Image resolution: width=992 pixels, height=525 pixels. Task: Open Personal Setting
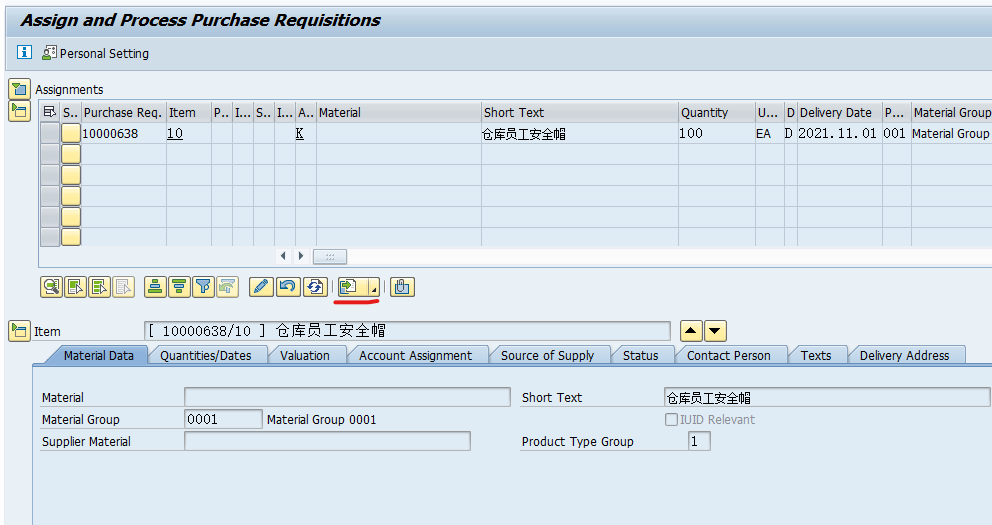coord(96,53)
